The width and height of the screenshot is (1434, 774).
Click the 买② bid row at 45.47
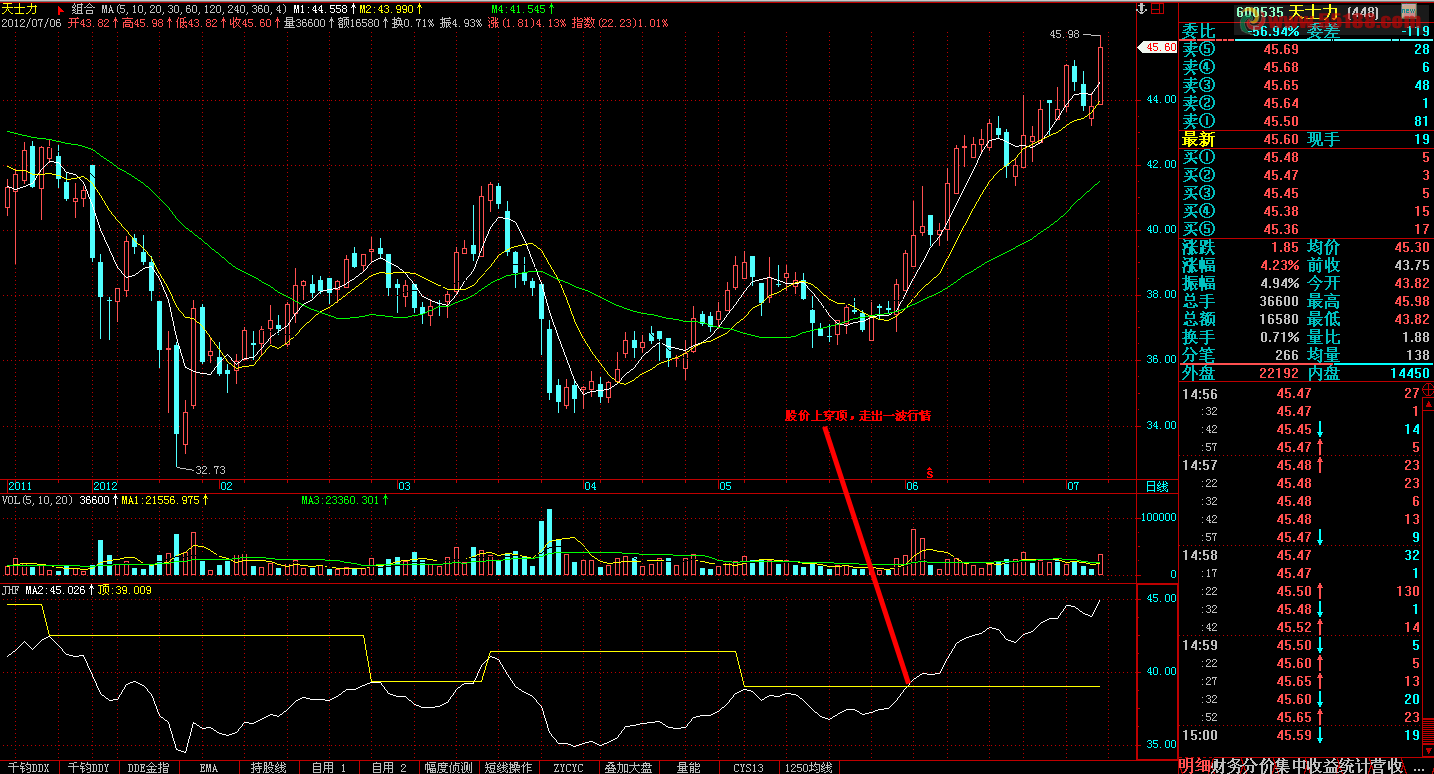(1306, 175)
